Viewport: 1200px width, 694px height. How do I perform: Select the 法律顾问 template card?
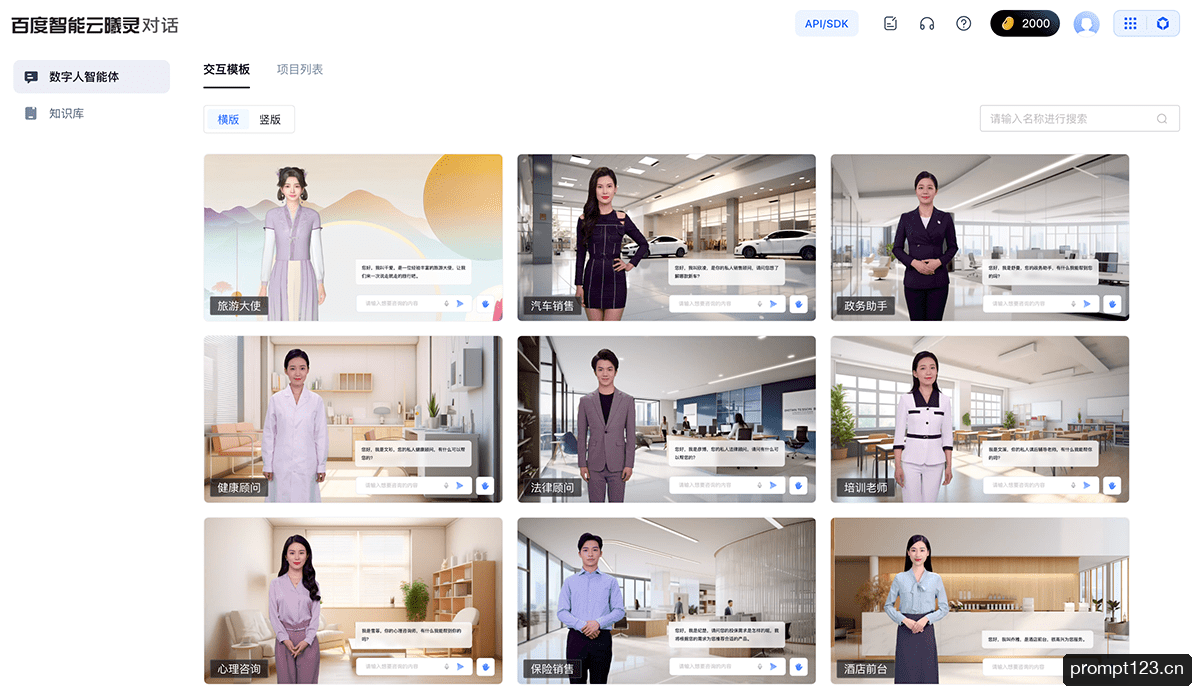[x=666, y=419]
